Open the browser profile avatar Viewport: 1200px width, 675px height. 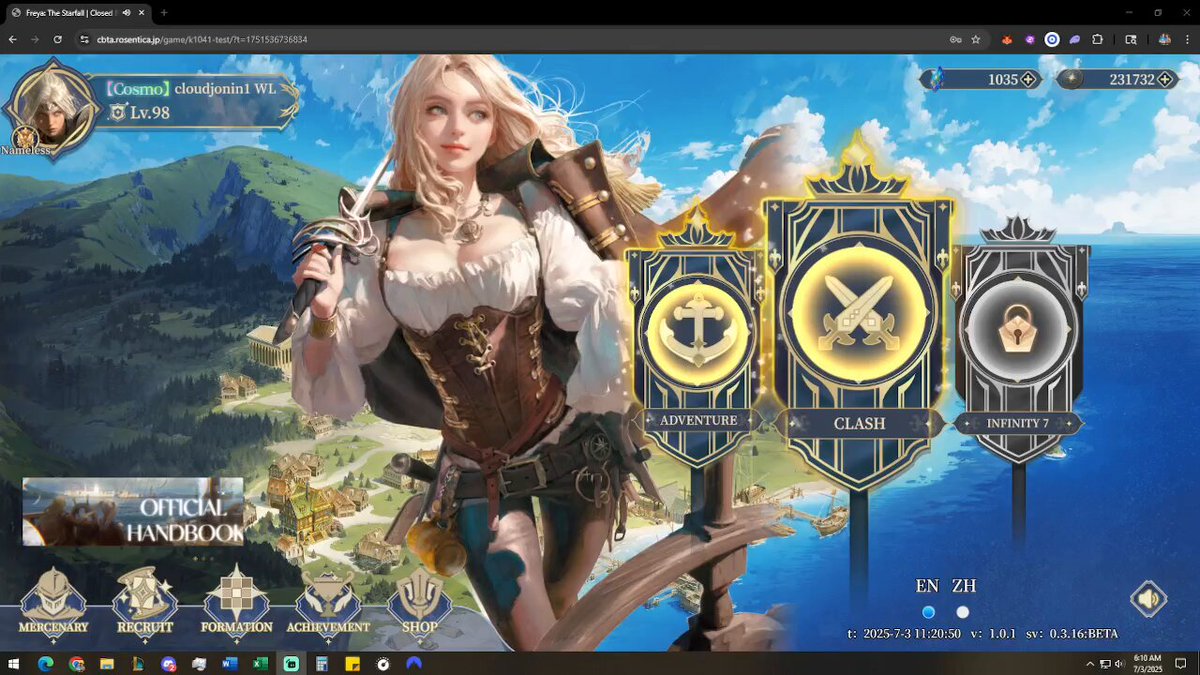click(1165, 39)
